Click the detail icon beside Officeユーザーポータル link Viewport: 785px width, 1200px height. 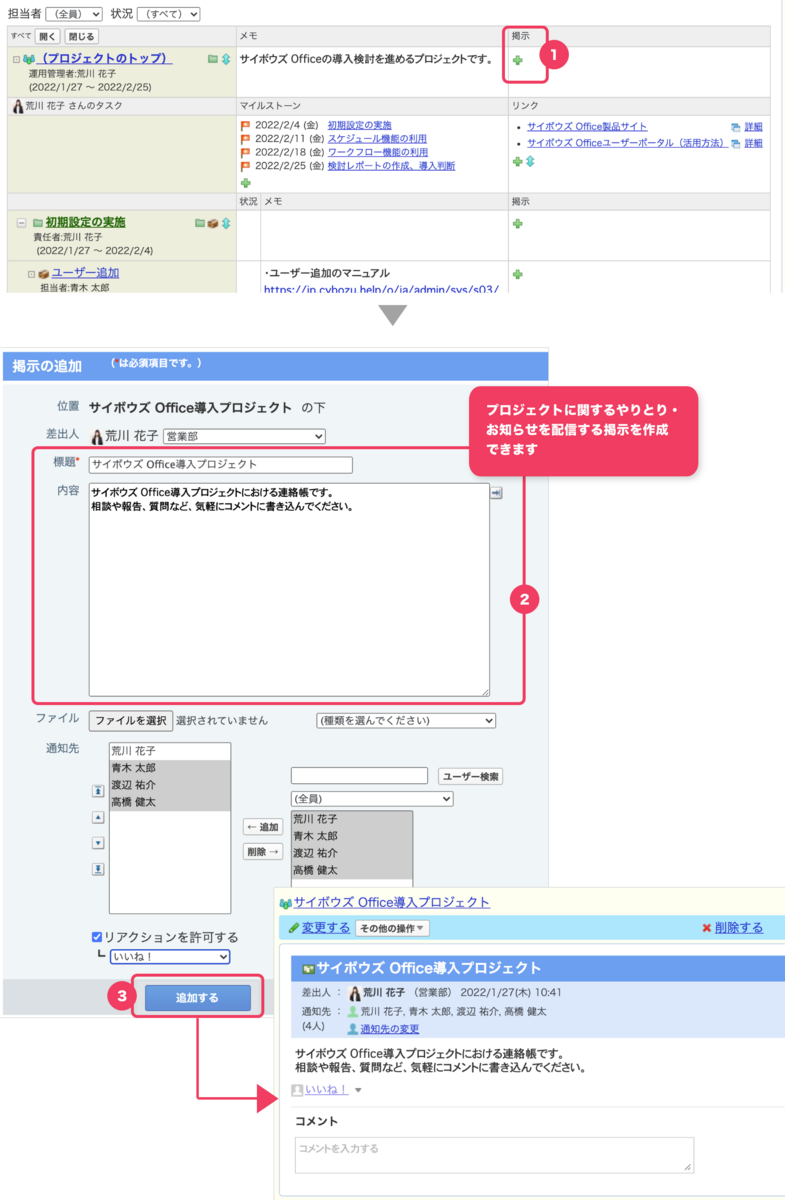735,143
